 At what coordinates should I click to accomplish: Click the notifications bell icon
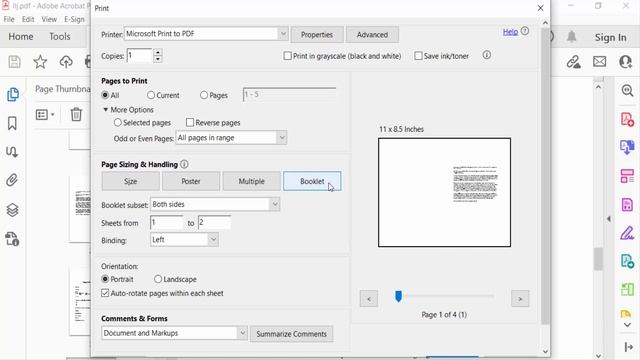[x=571, y=37]
